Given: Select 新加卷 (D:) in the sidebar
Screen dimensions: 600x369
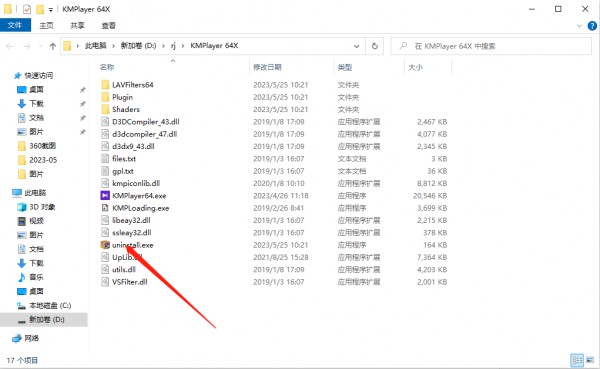Looking at the screenshot, I should (x=47, y=320).
